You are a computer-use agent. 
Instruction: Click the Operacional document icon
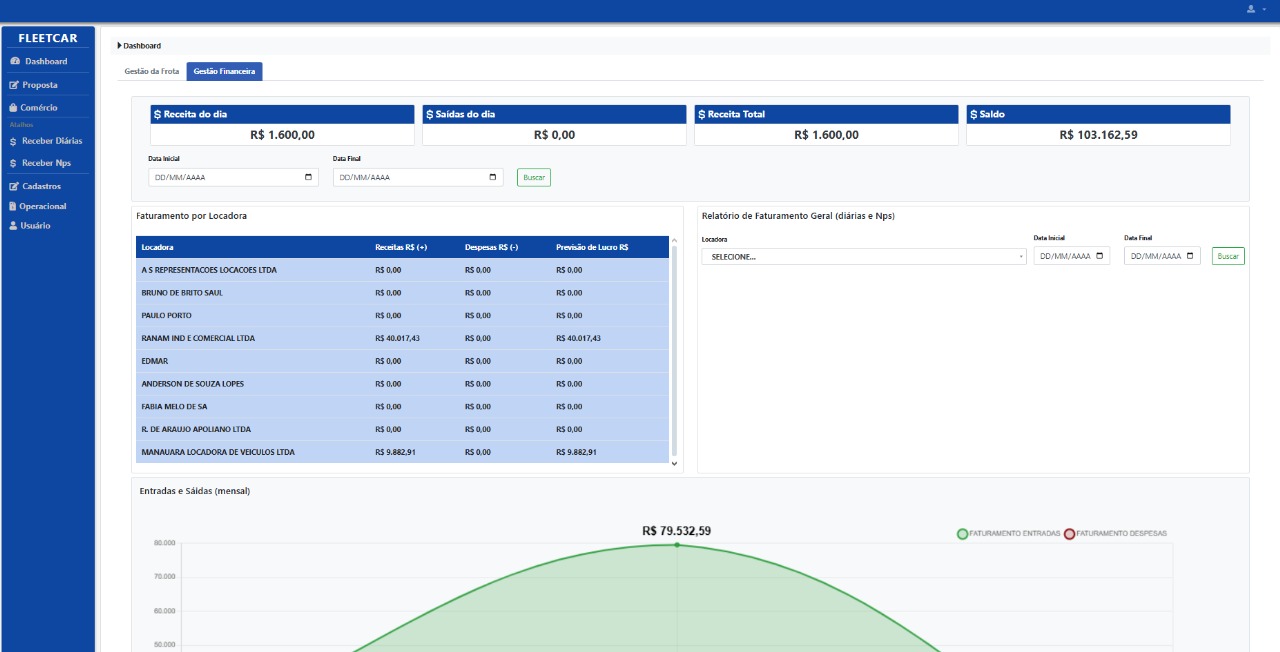pyautogui.click(x=13, y=206)
